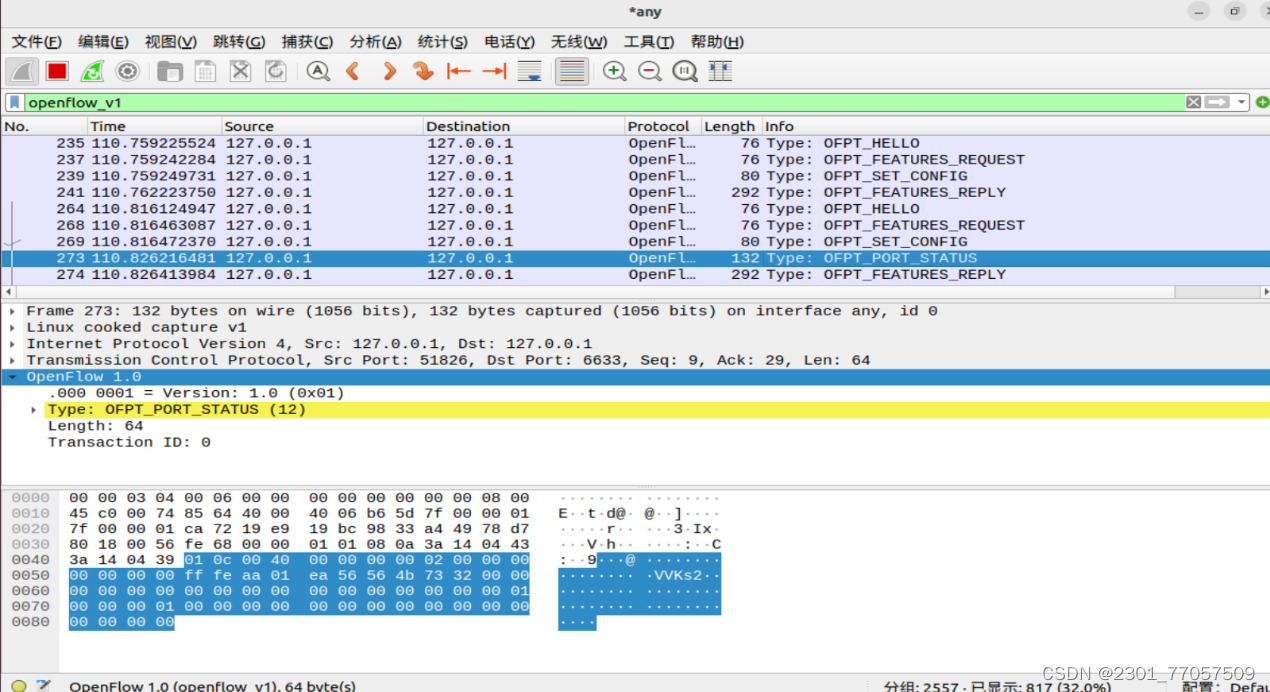Image resolution: width=1270 pixels, height=692 pixels.
Task: Stop the running packet capture
Action: point(56,71)
